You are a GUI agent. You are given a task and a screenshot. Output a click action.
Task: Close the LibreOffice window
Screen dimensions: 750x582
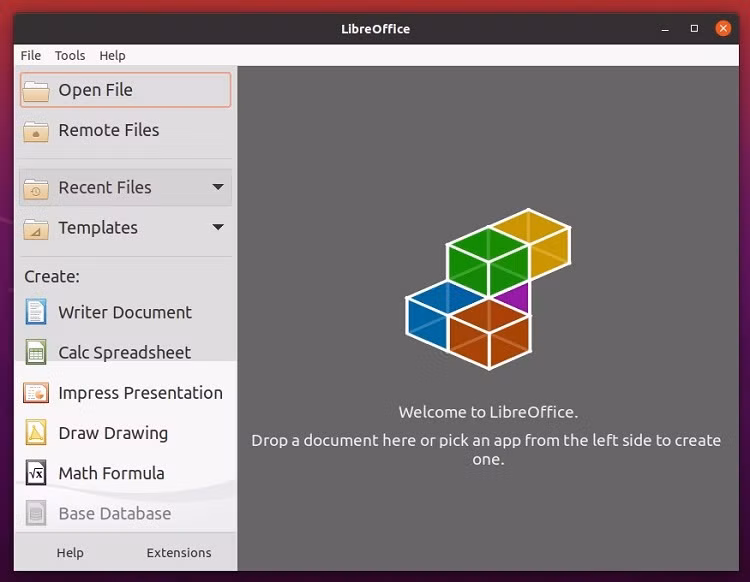click(x=723, y=29)
